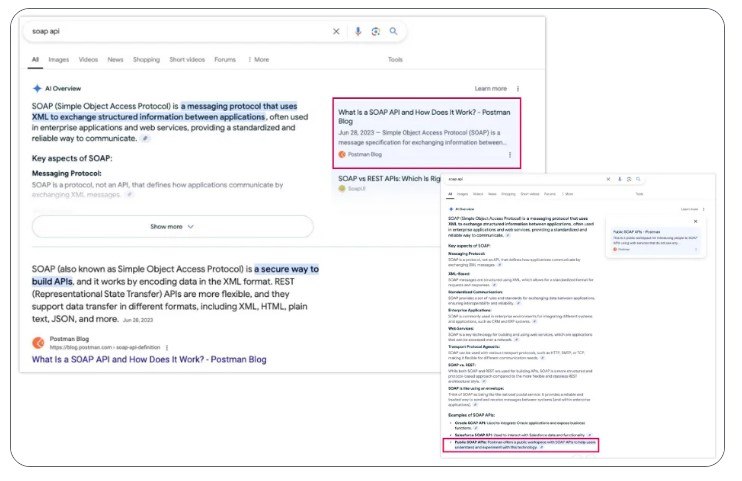Click SoapUI source icon on second card
Viewport: 742px width, 481px height.
[342, 188]
